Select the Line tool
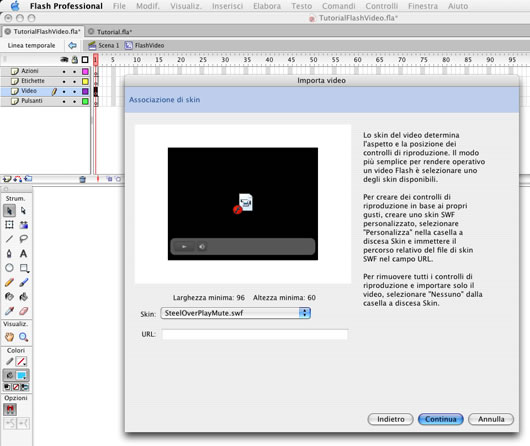 coord(9,239)
